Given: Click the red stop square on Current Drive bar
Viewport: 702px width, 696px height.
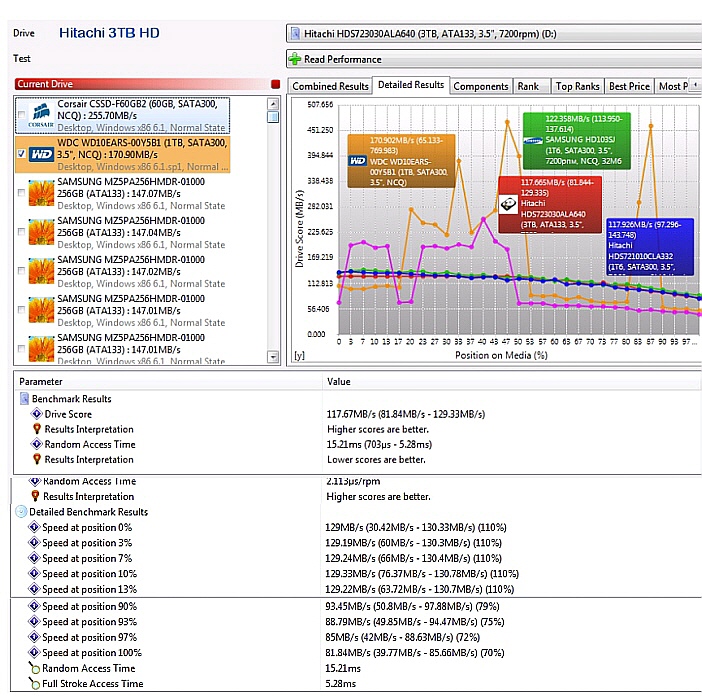Looking at the screenshot, I should pyautogui.click(x=275, y=84).
